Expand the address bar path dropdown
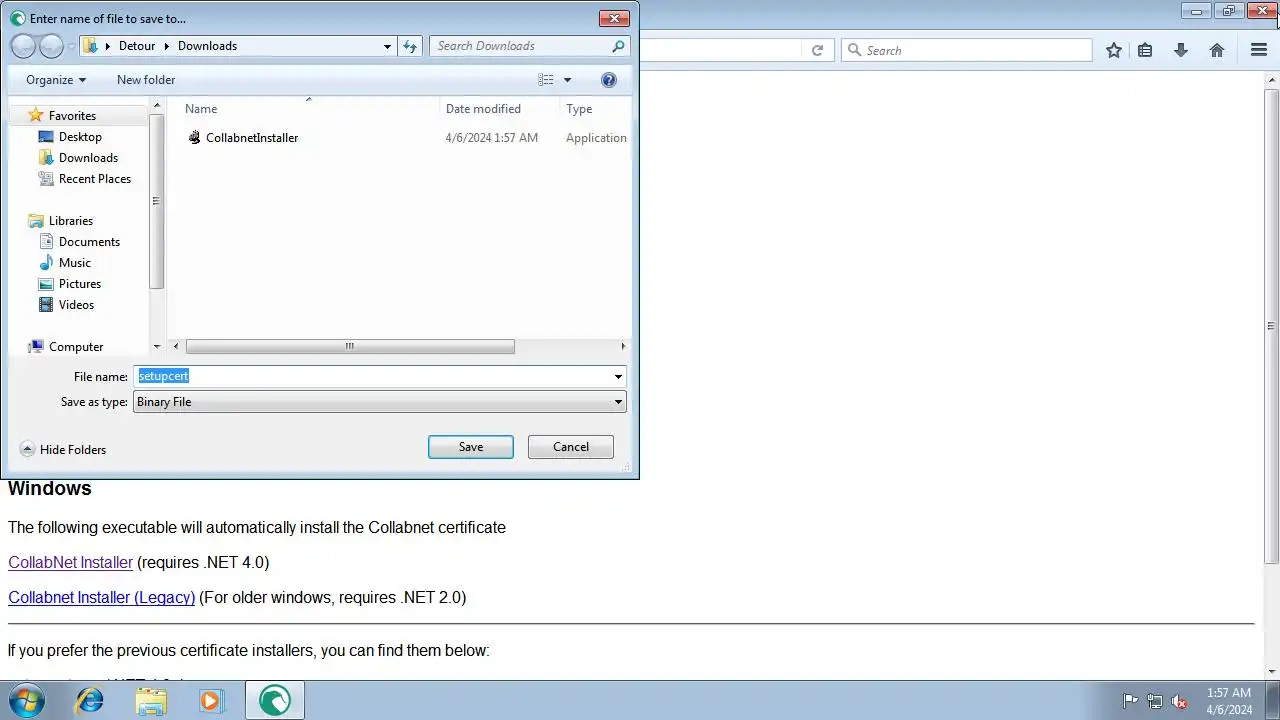 387,46
